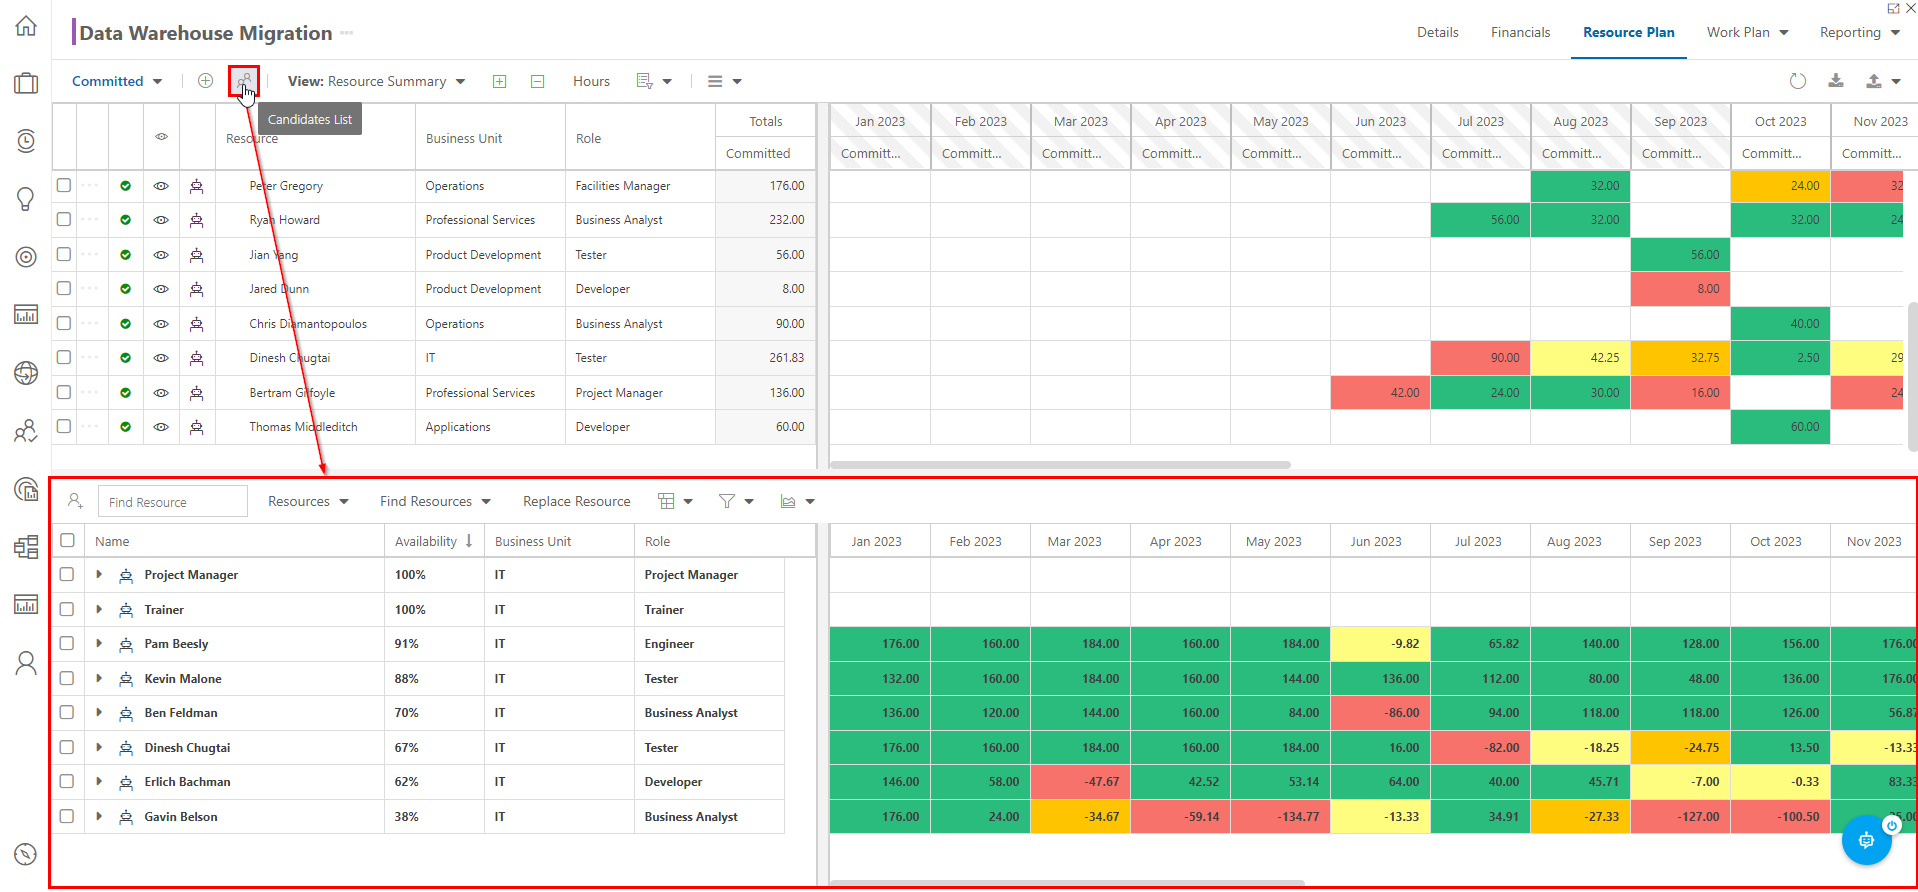Viewport: 1918px width, 892px height.
Task: Check the box for Peter Gregory row
Action: 64,185
